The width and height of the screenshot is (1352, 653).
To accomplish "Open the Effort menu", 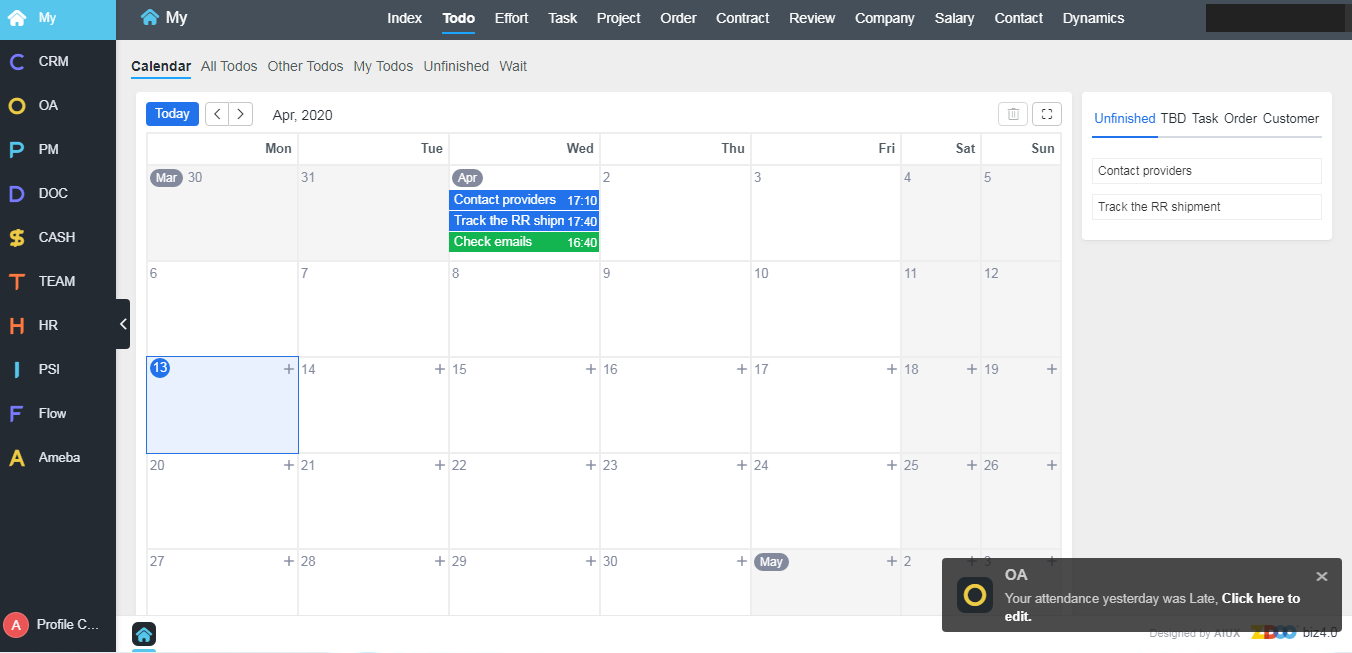I will point(512,18).
